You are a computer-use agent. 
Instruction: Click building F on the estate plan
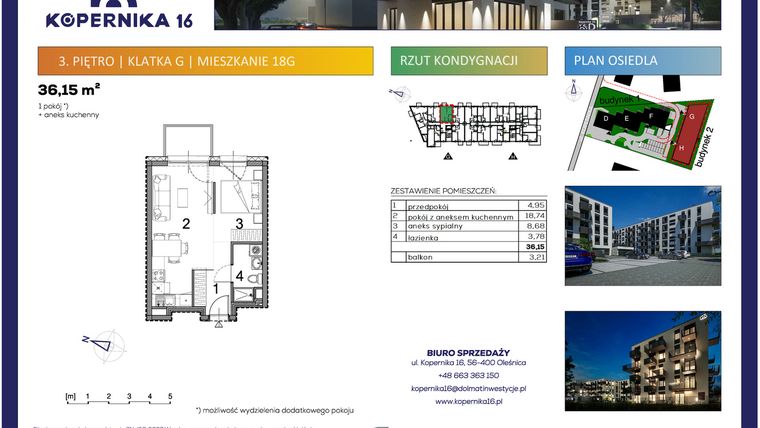click(651, 116)
